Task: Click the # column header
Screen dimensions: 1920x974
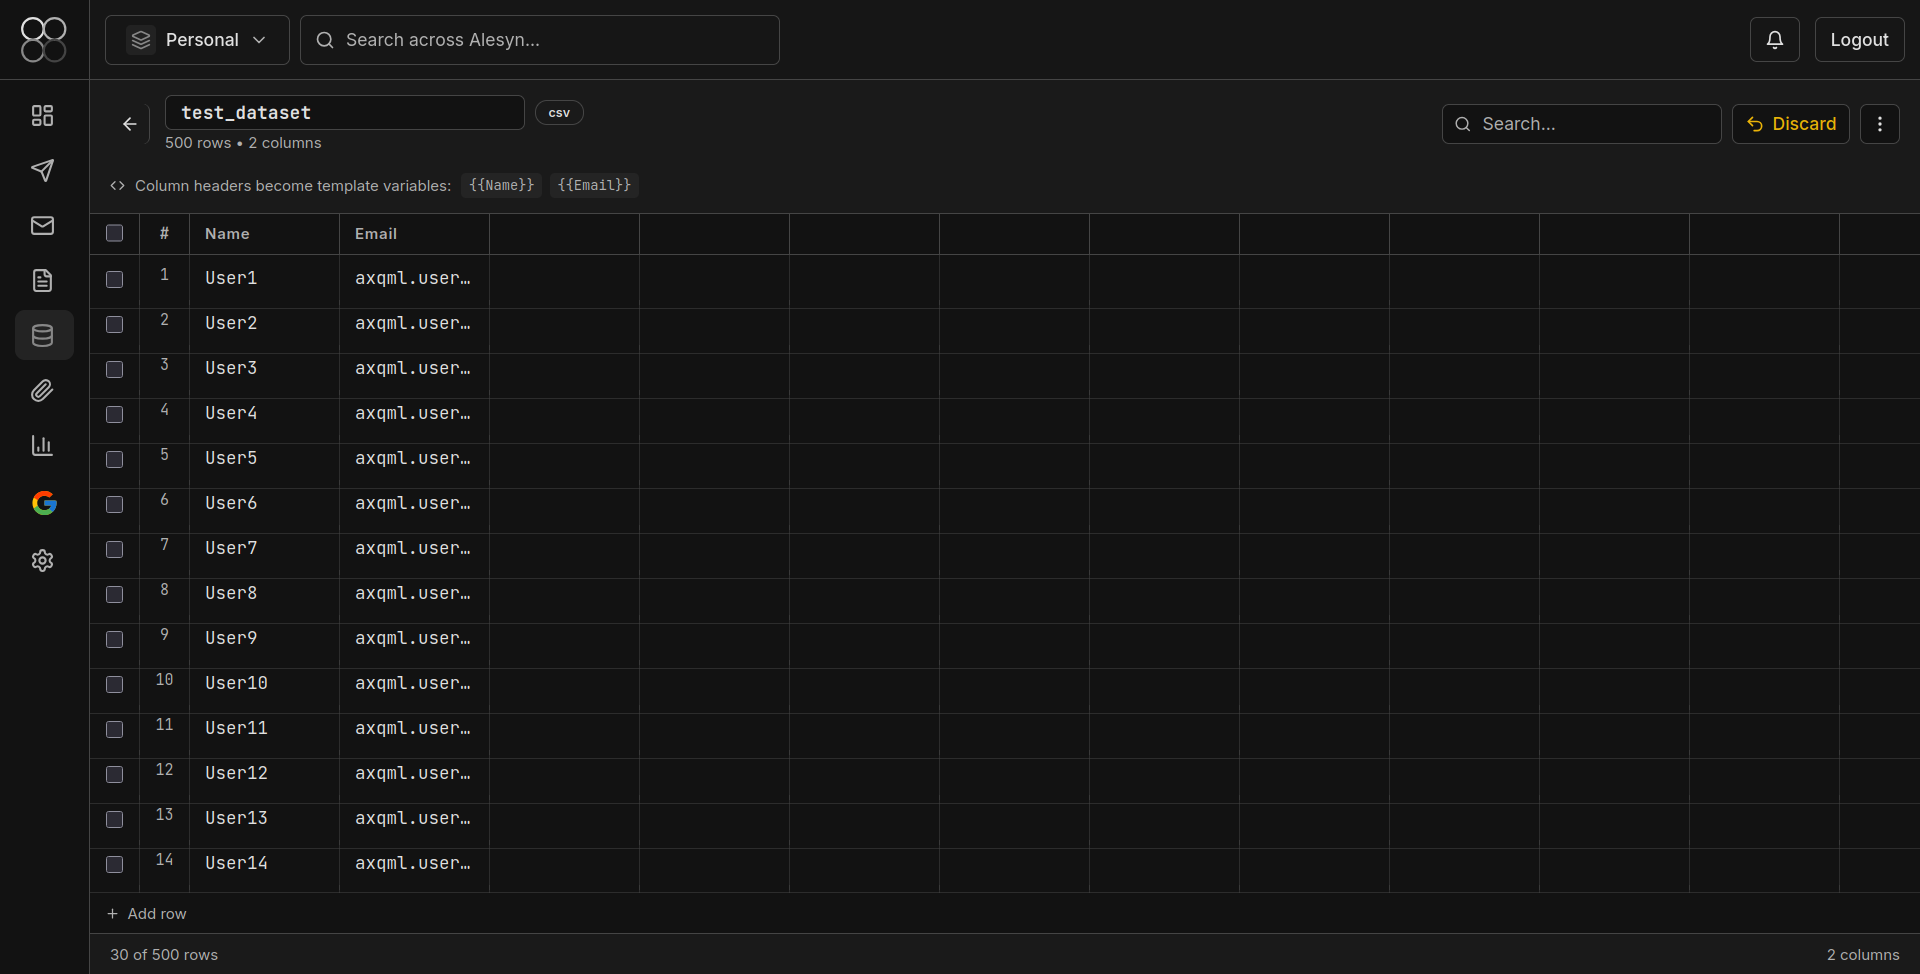Action: [x=165, y=234]
